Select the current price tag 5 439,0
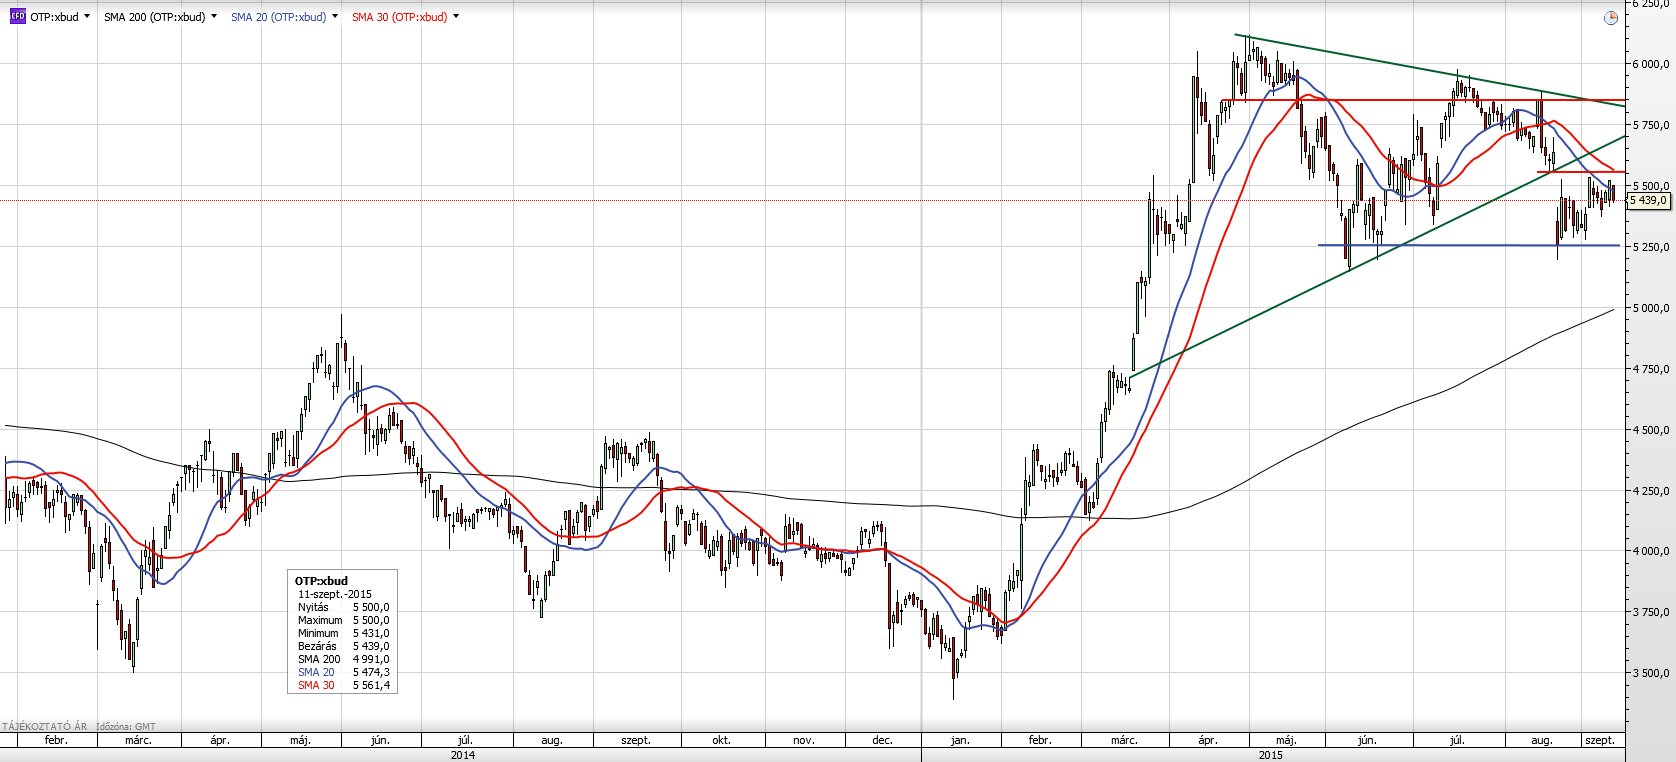The width and height of the screenshot is (1676, 762). [1649, 200]
